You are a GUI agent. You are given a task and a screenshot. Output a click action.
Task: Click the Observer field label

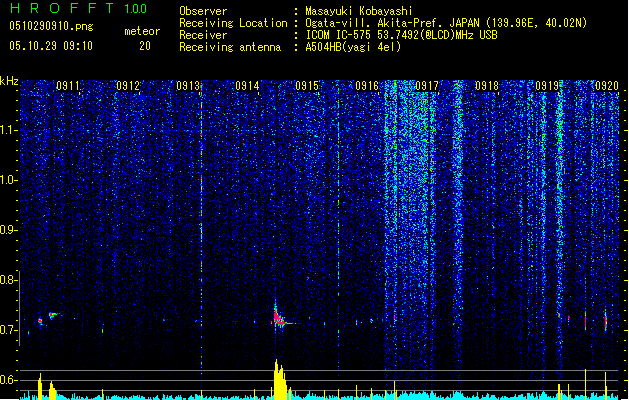[x=203, y=11]
